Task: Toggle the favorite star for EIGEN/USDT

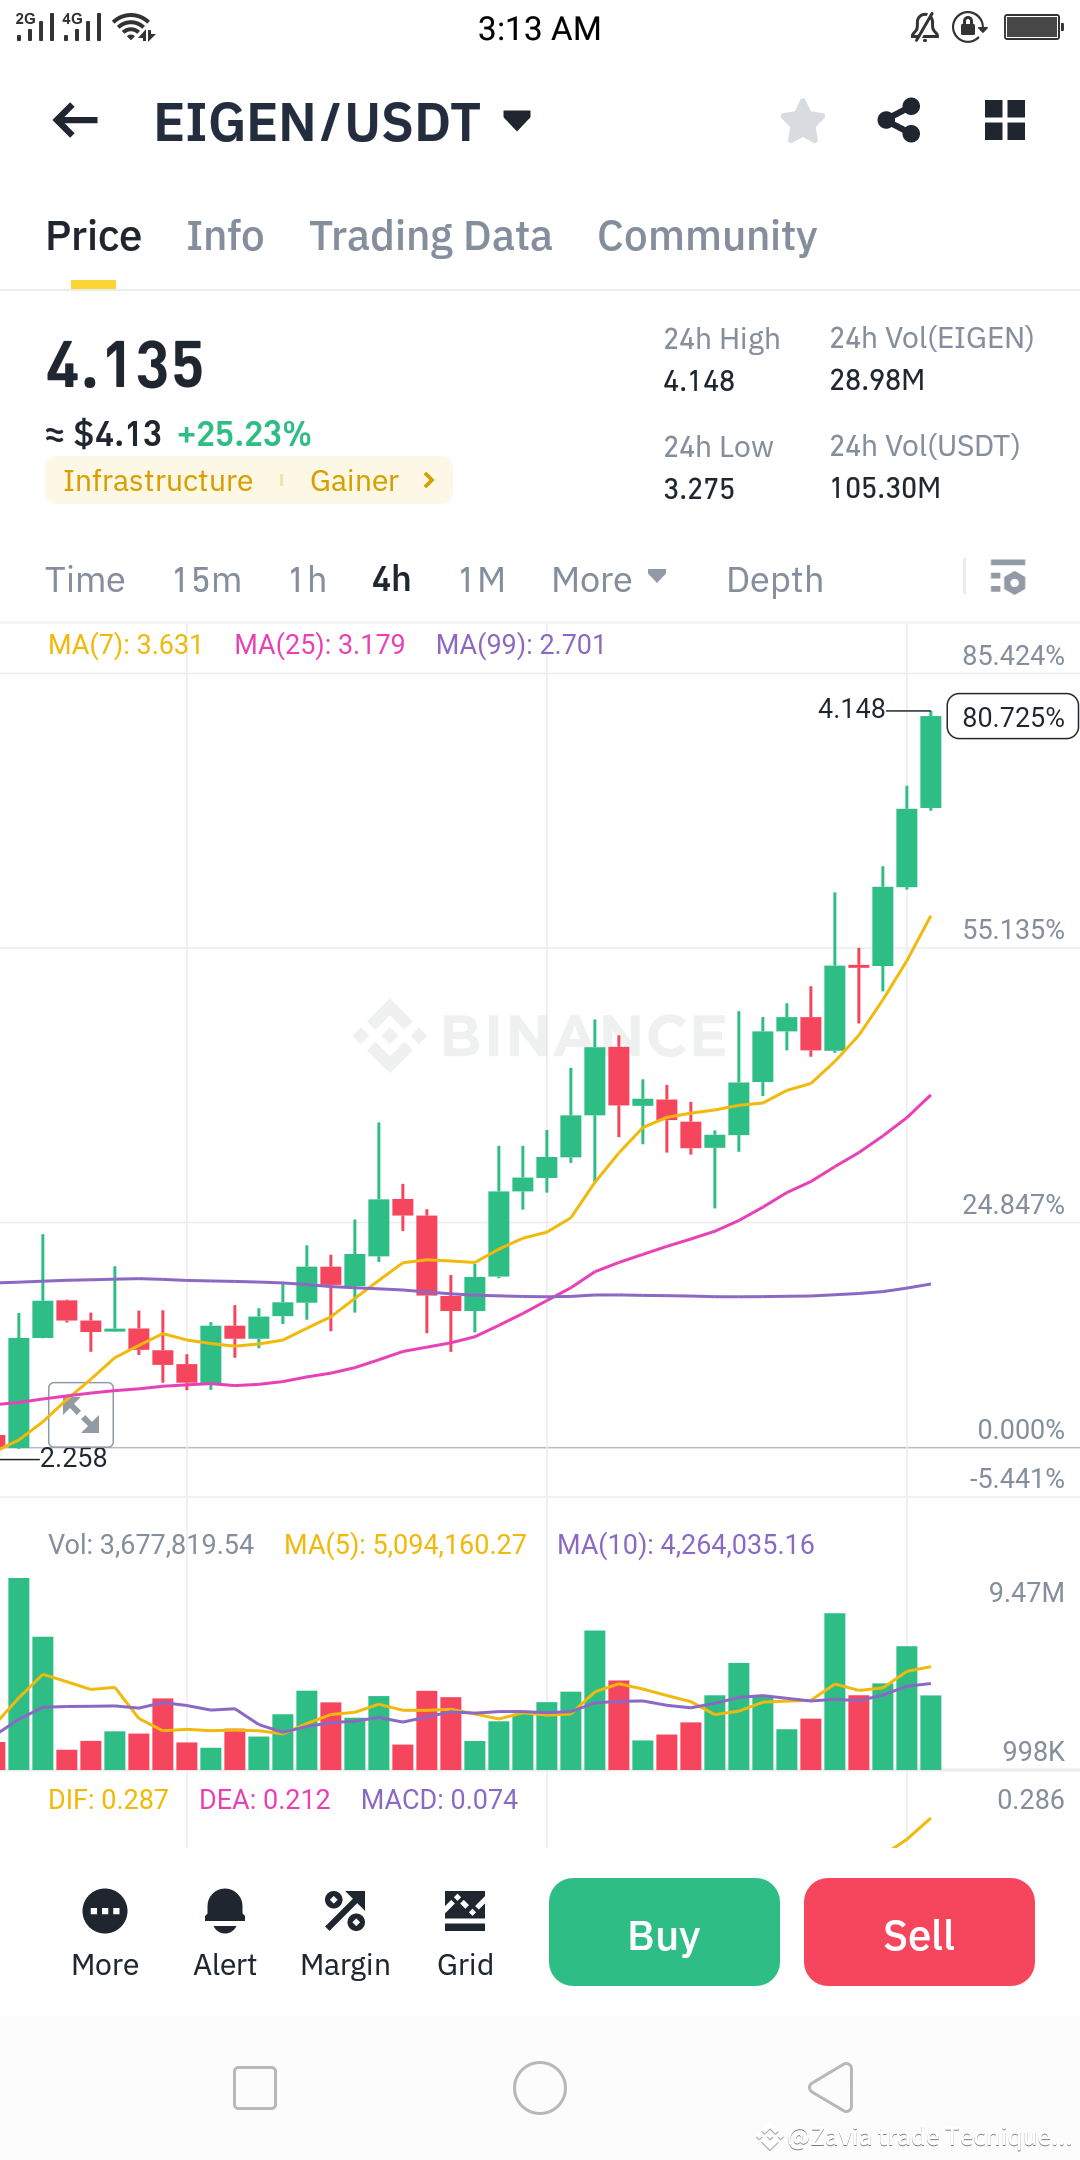Action: [803, 120]
